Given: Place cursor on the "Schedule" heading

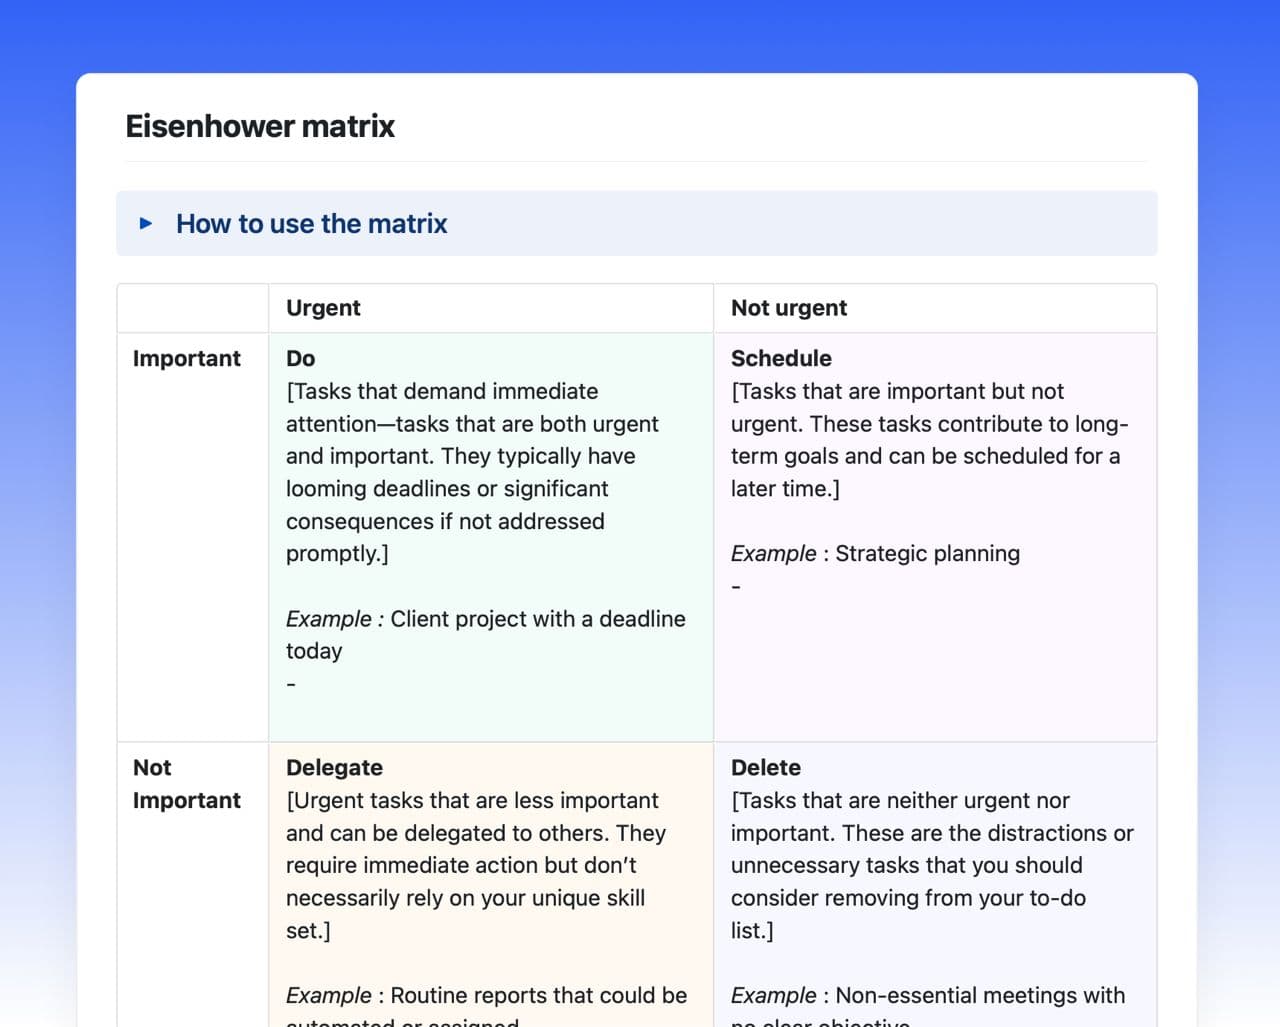Looking at the screenshot, I should 781,359.
